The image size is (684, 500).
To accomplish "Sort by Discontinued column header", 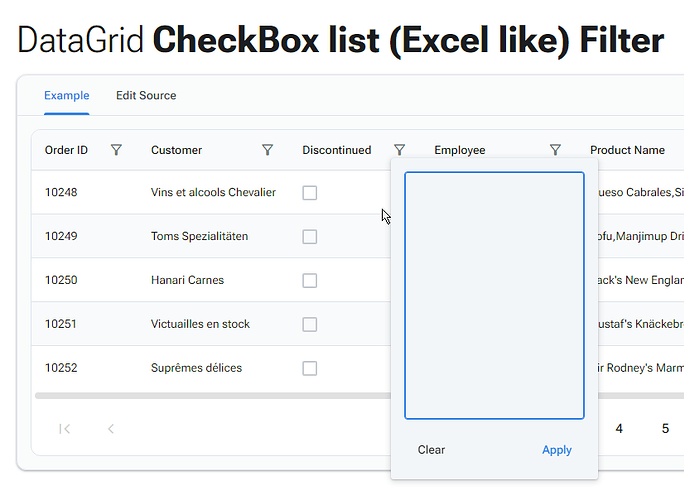I will click(x=337, y=150).
